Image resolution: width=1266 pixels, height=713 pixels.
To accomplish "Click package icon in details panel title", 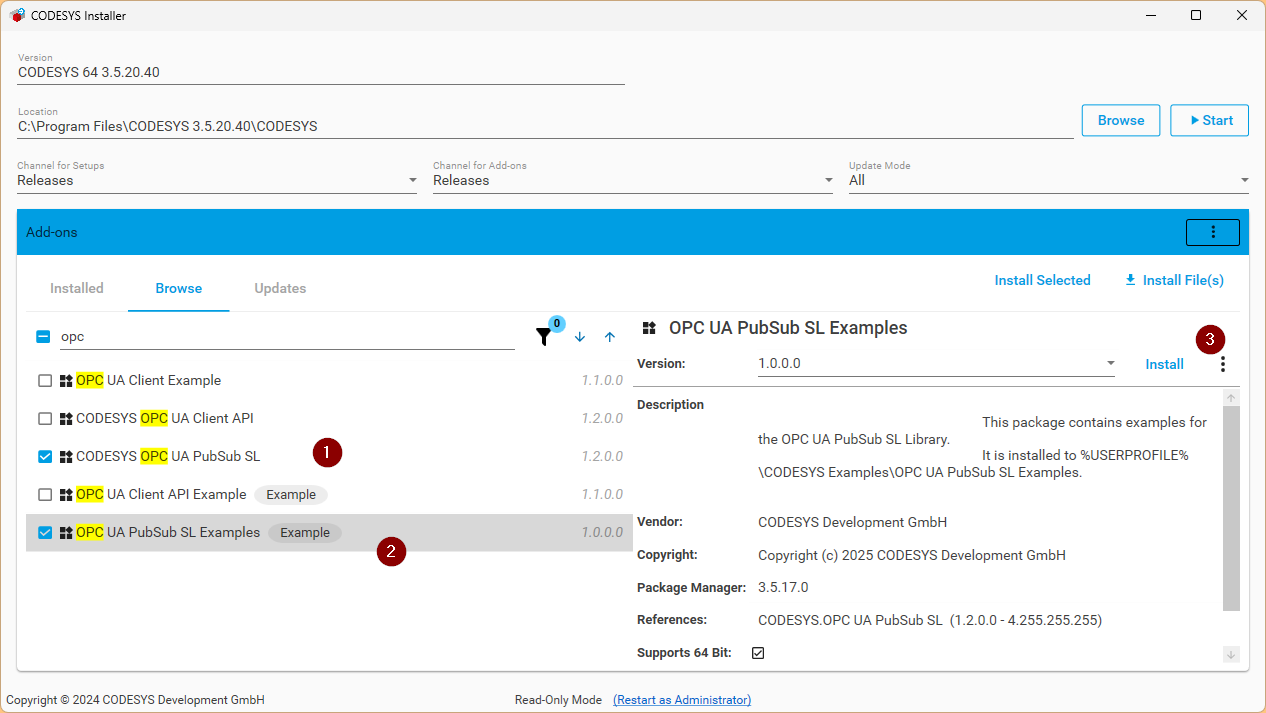I will [649, 328].
